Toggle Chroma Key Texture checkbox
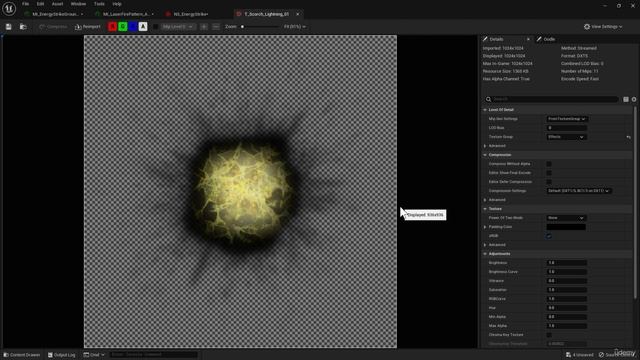Screen dimensions: 640x360 (549, 335)
